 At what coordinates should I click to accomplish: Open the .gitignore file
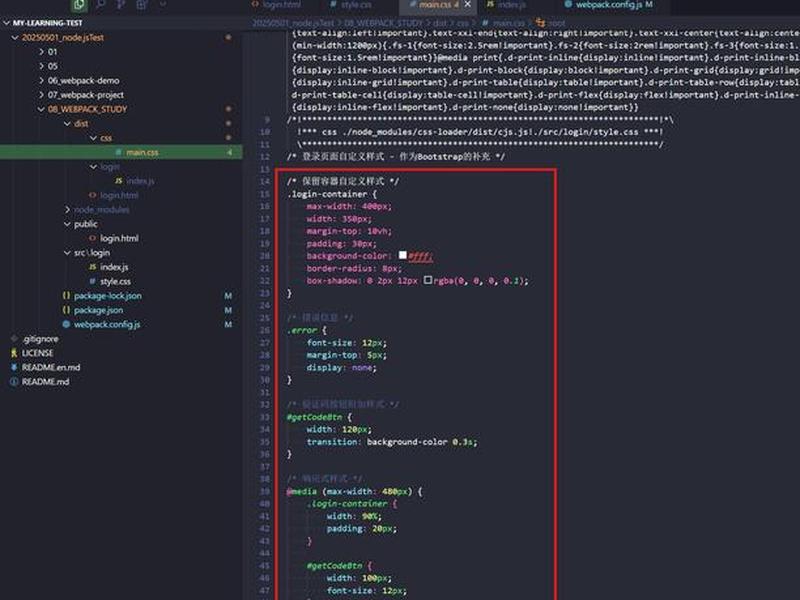point(40,339)
